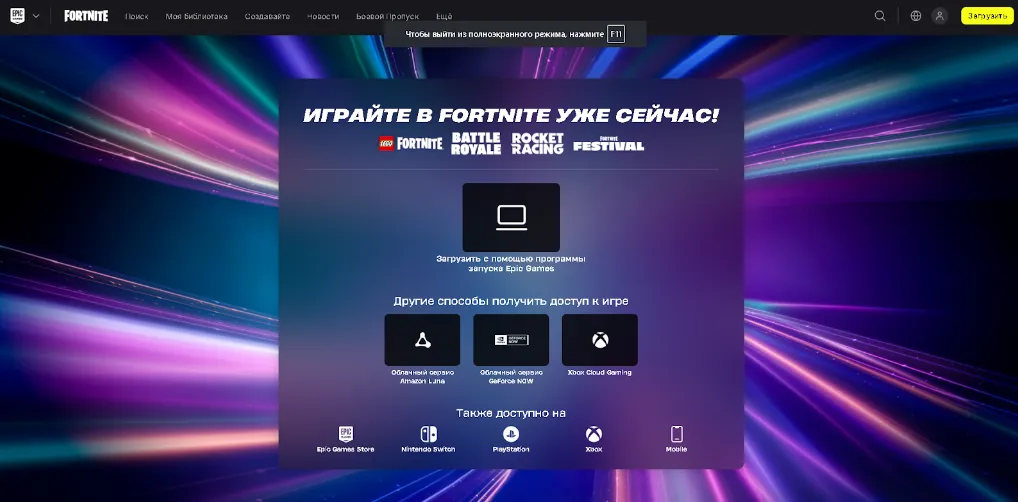Click Облачный сервис GeForce NOW label

point(511,377)
